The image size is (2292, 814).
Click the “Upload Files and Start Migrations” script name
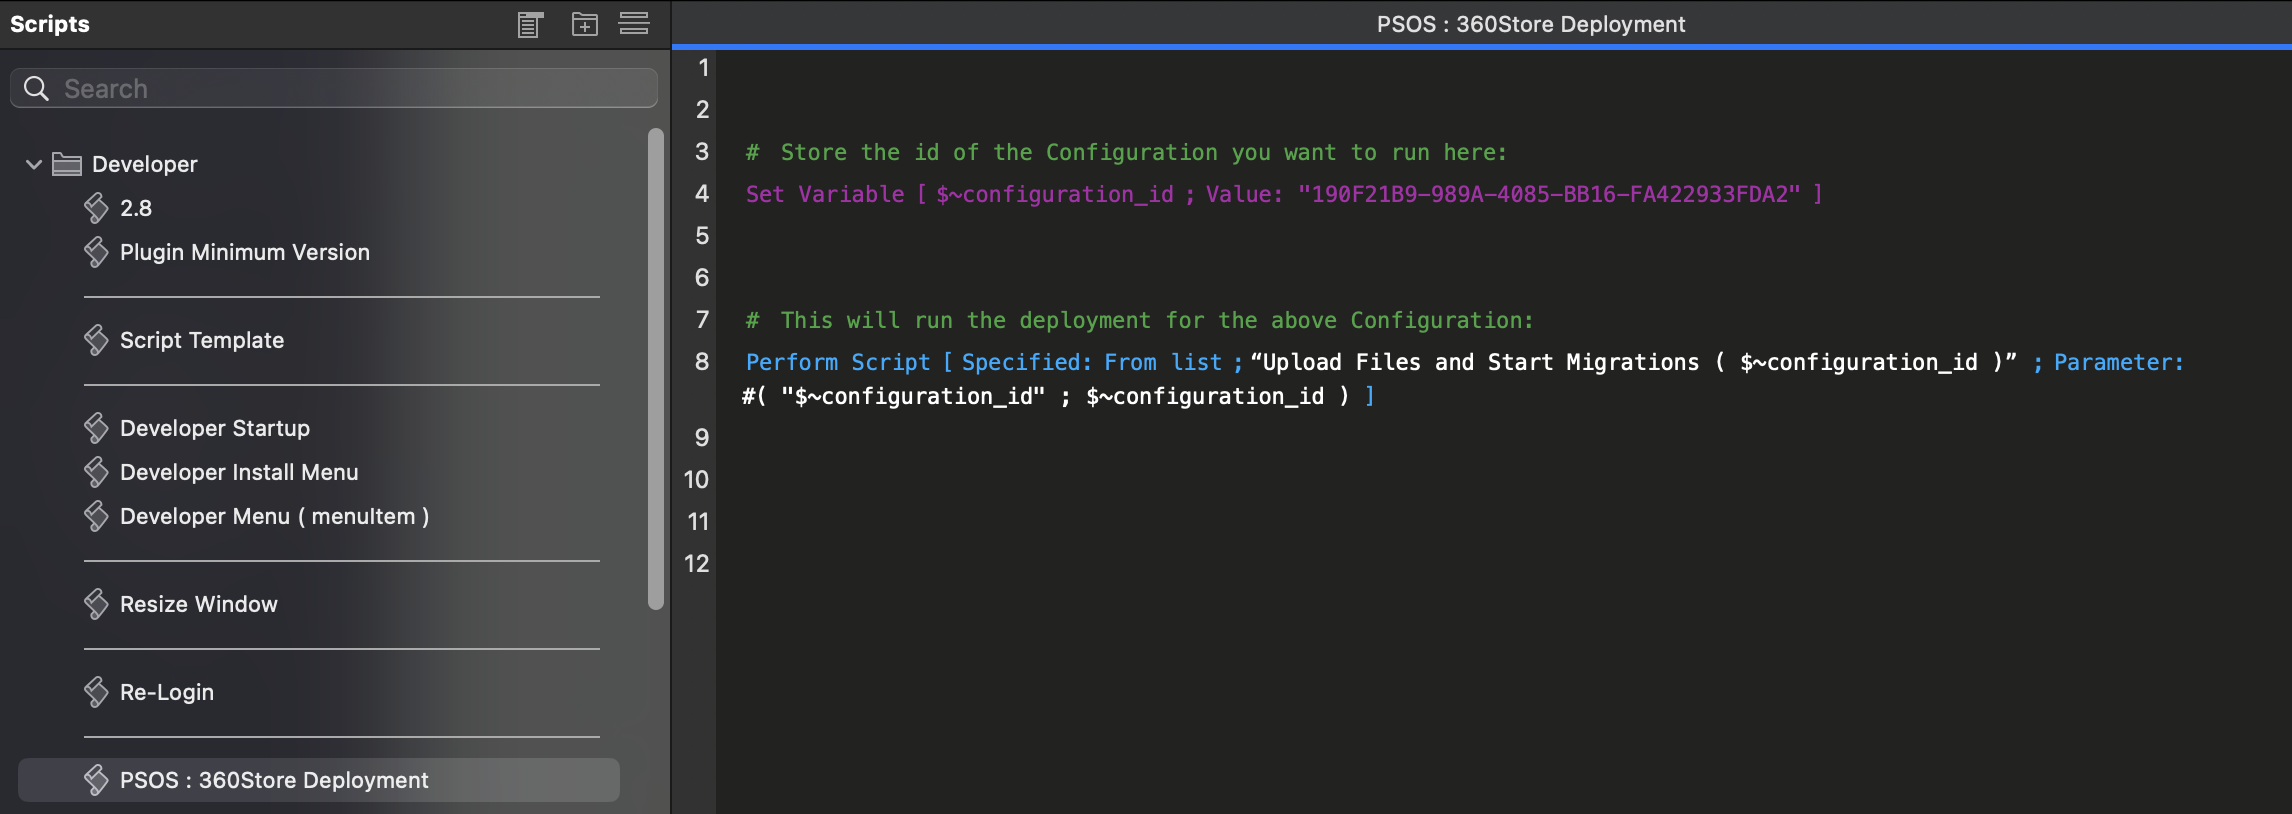click(x=1634, y=362)
